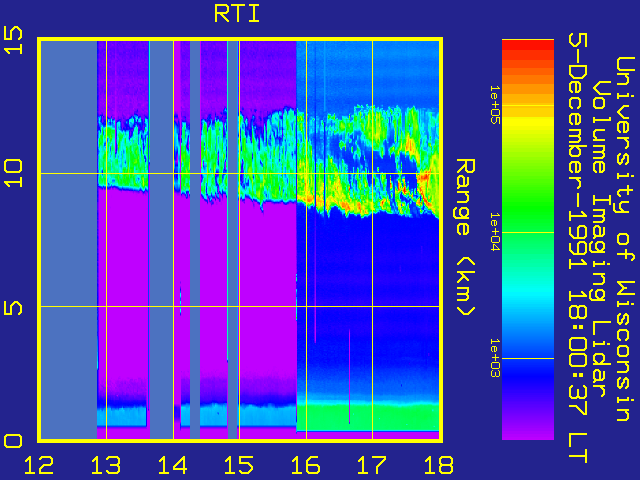Click the x-axis label 12
The width and height of the screenshot is (640, 480).
pos(39,465)
